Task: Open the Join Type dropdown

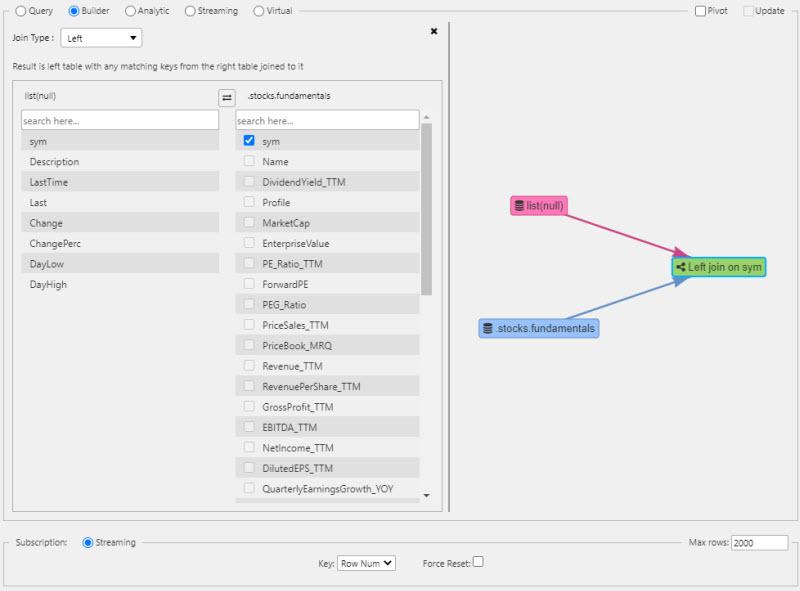Action: click(x=101, y=38)
